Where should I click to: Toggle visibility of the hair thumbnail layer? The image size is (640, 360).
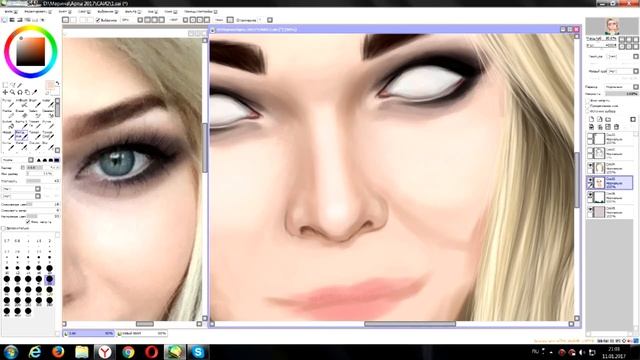(590, 165)
